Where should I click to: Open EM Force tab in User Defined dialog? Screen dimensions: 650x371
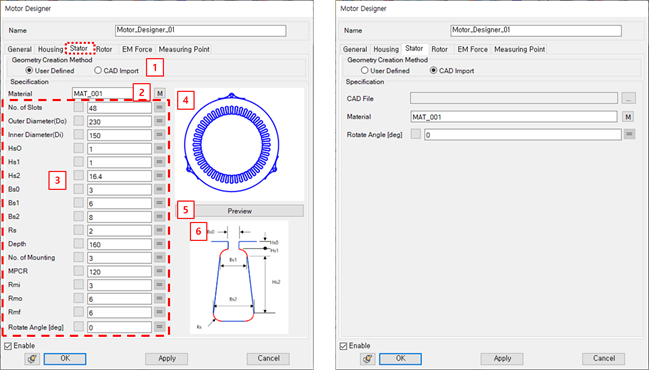click(137, 49)
